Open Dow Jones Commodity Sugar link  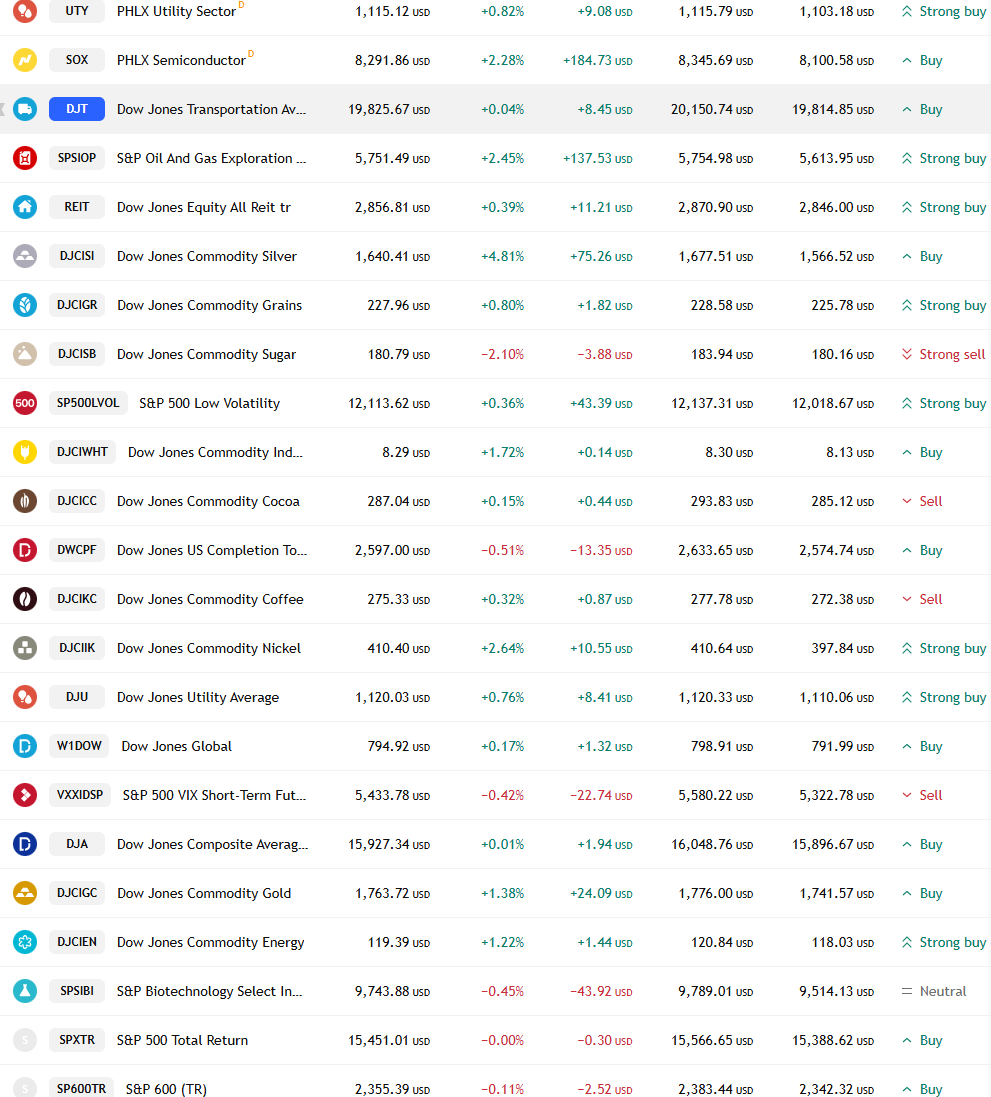coord(206,354)
